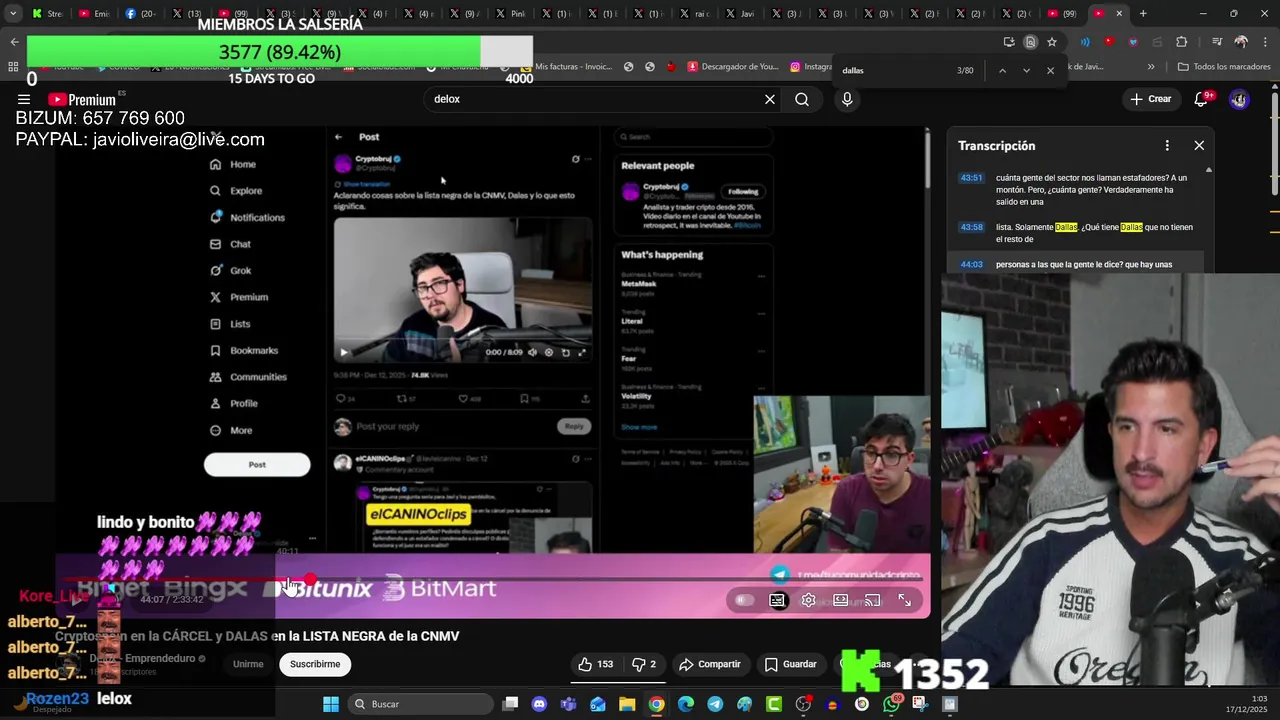
Task: Open the Chrome three-dot menu
Action: [x=1266, y=42]
